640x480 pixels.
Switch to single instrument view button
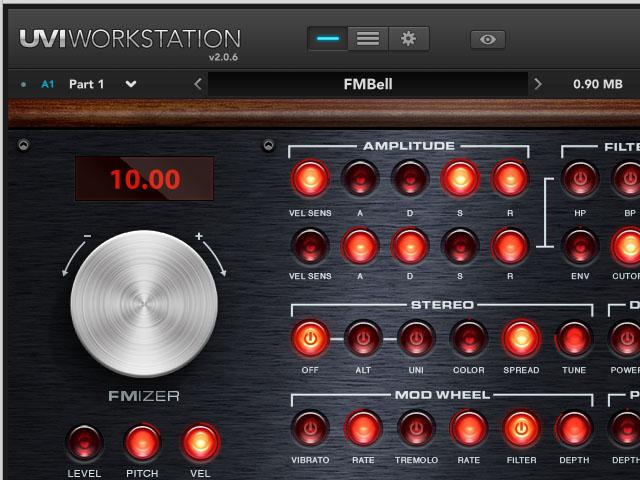327,39
